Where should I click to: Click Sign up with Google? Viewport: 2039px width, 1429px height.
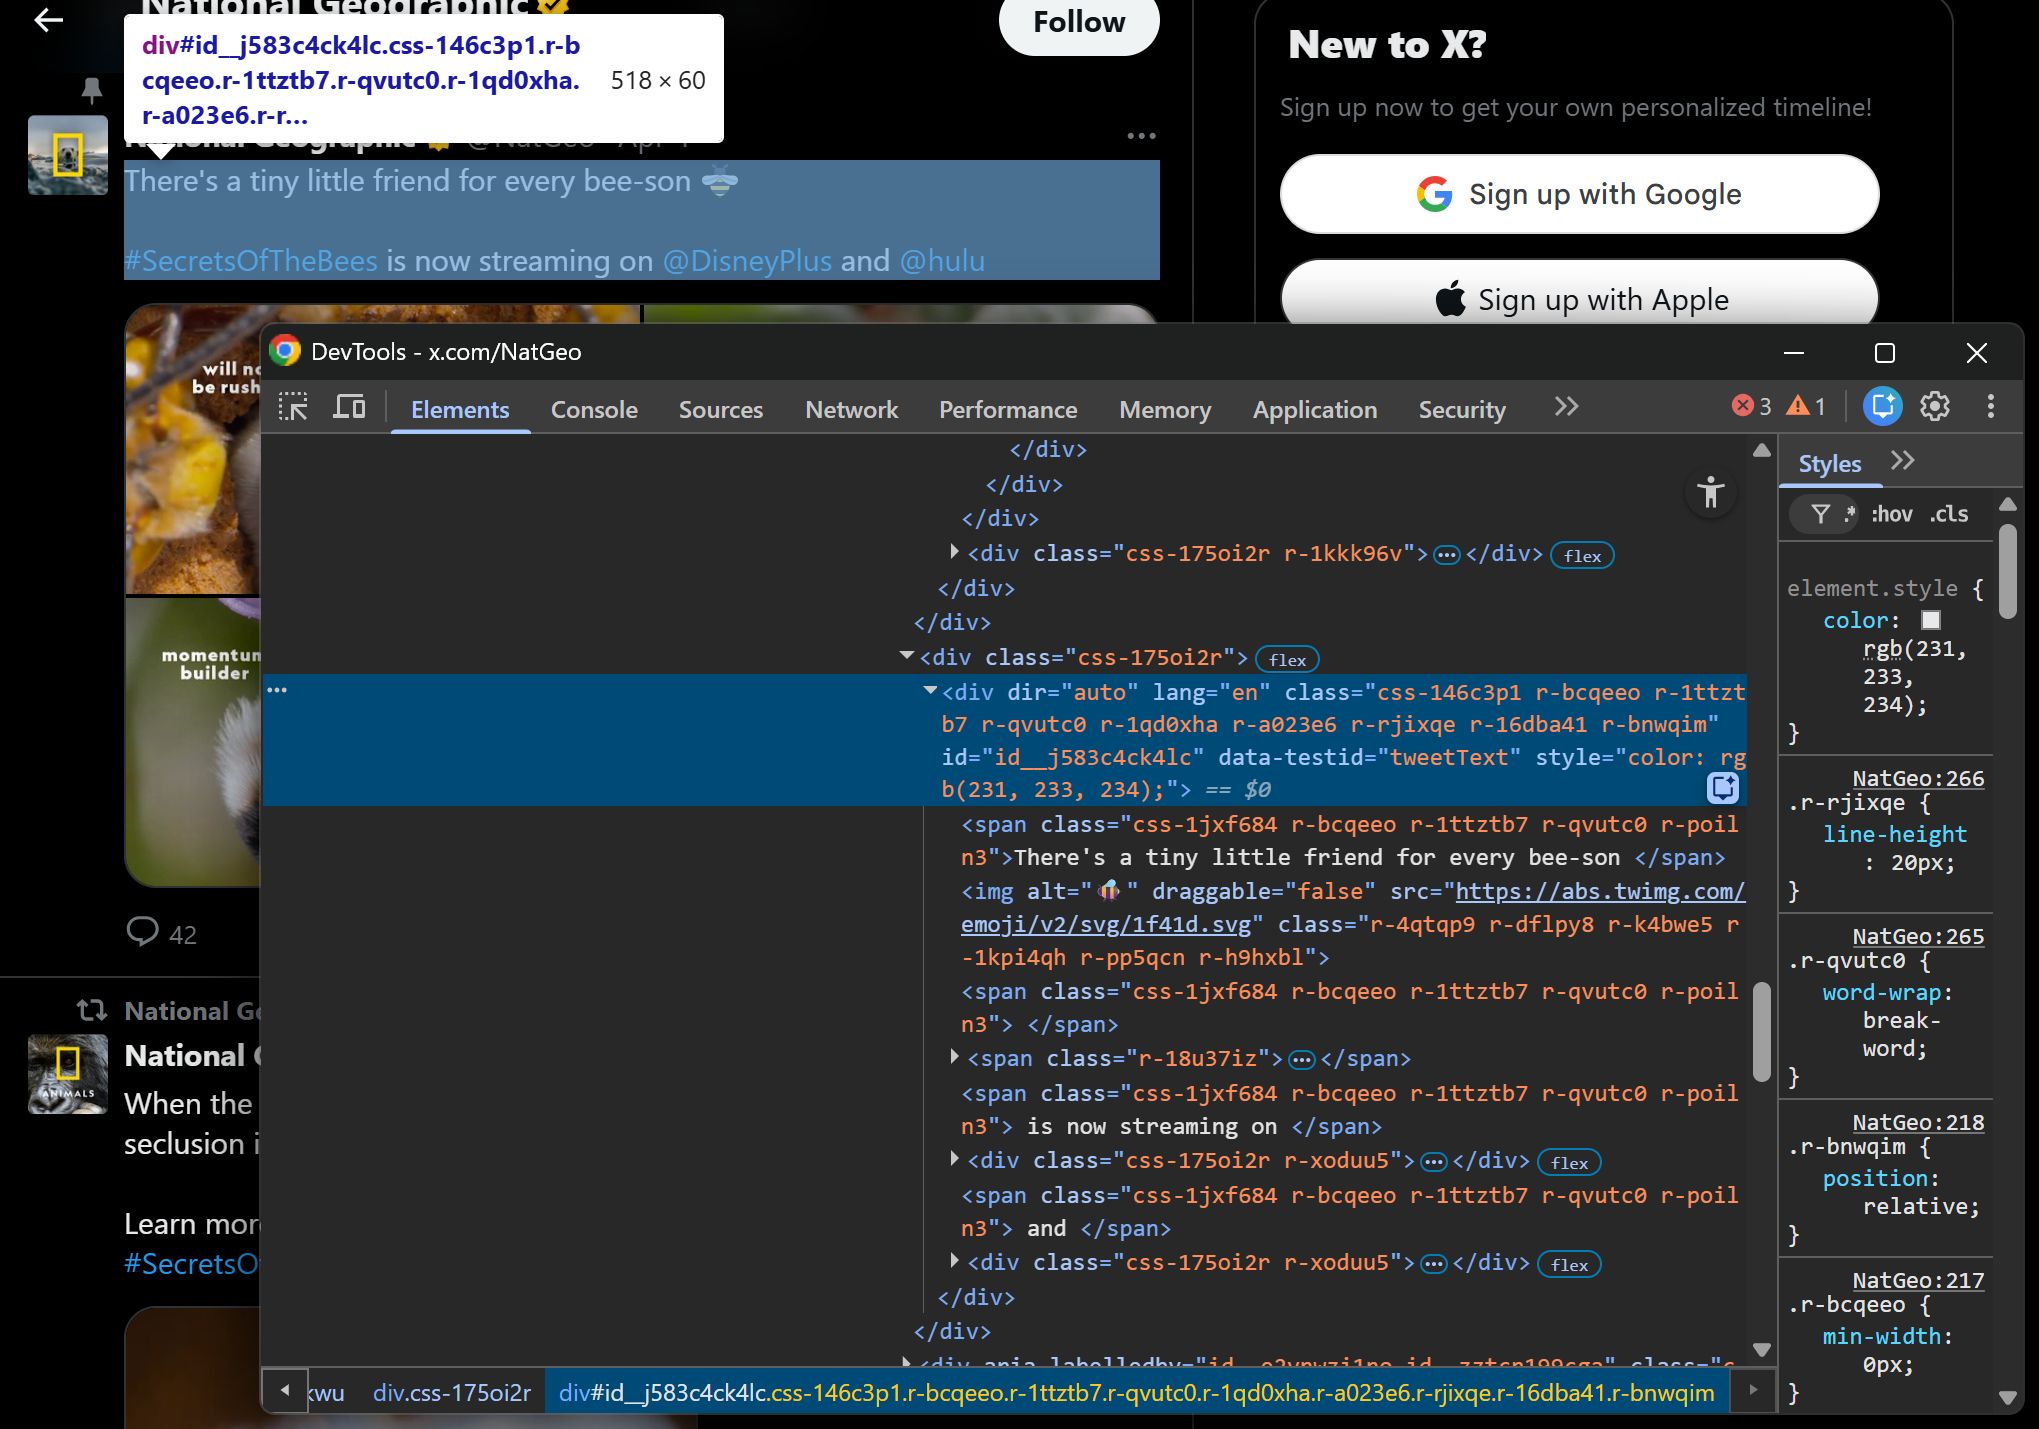tap(1579, 194)
